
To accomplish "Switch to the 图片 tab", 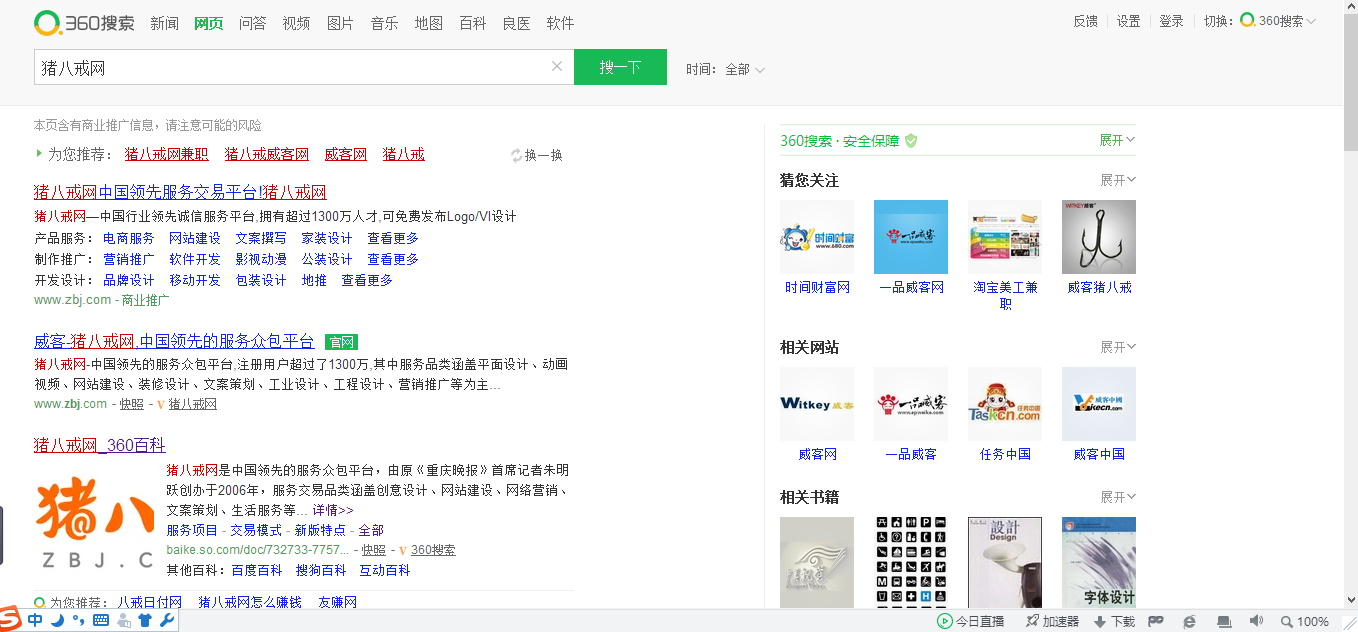I will tap(340, 23).
